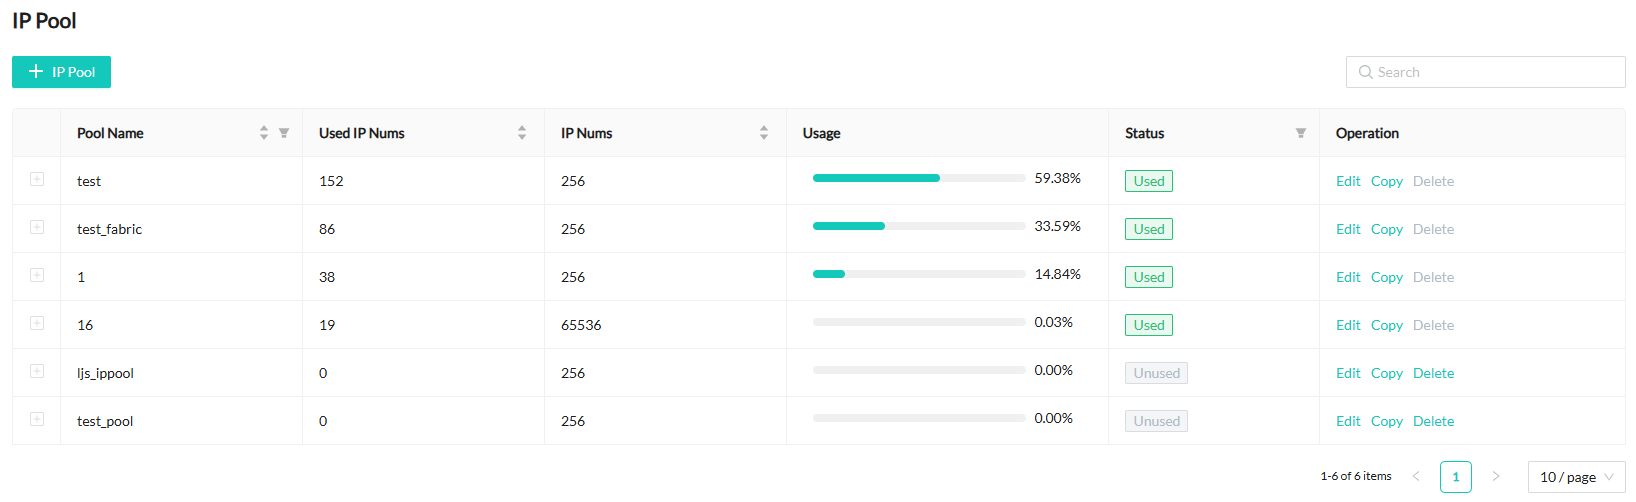Viewport: 1636px width, 502px height.
Task: Open the Status column filter icon
Action: tap(1301, 133)
